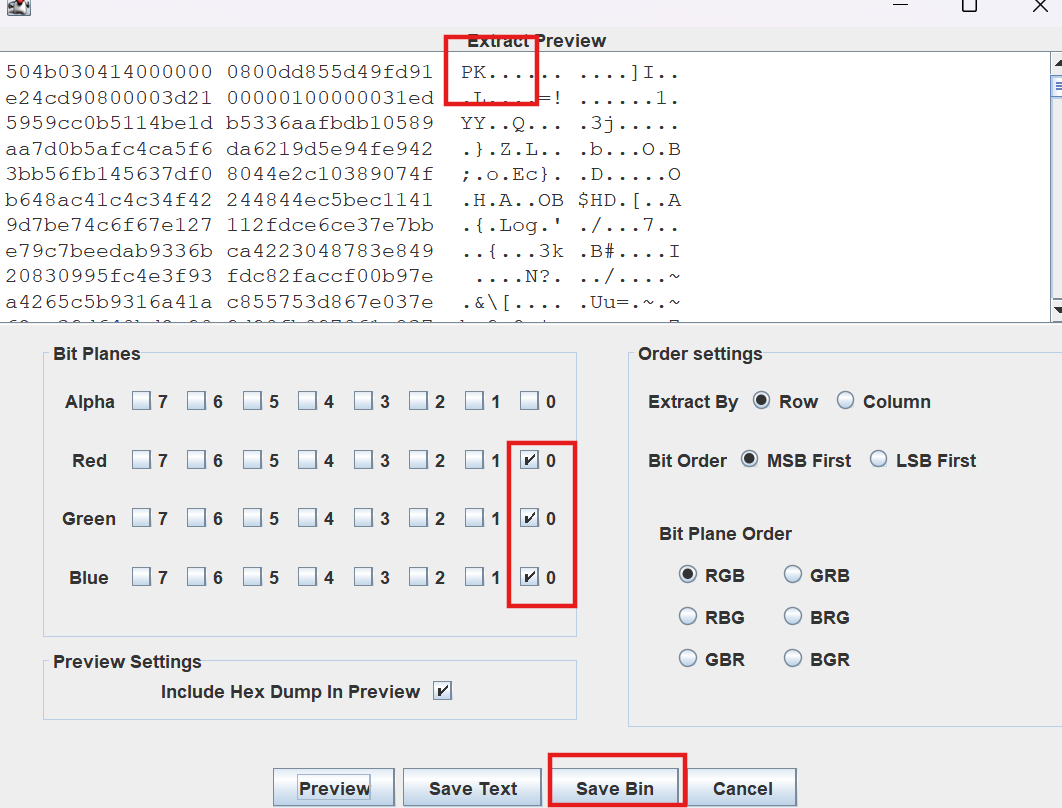Click the Preview button
1062x808 pixels.
tap(334, 788)
